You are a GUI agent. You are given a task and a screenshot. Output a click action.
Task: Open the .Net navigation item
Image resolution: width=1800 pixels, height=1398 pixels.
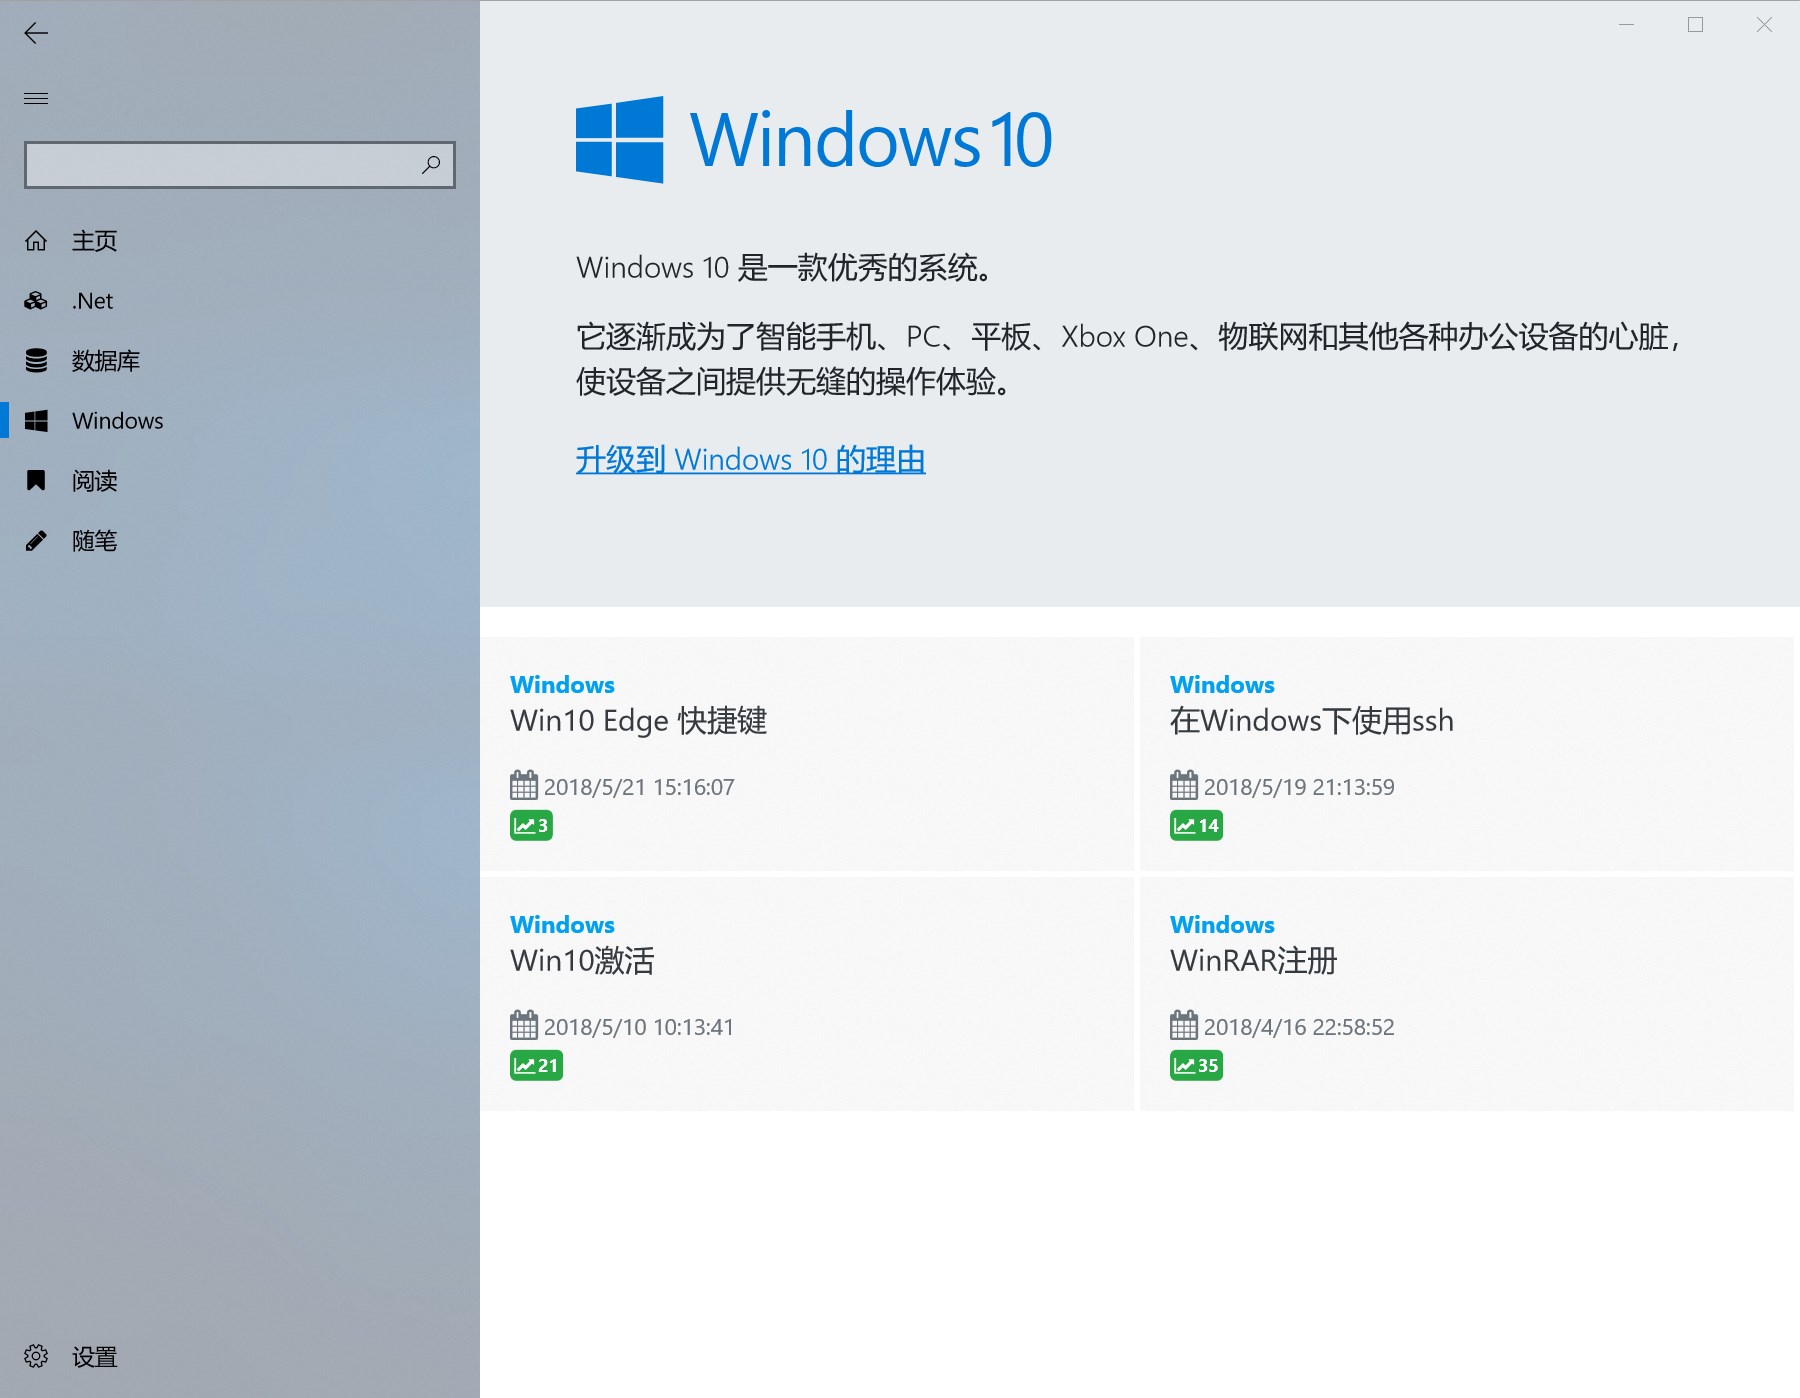[240, 301]
